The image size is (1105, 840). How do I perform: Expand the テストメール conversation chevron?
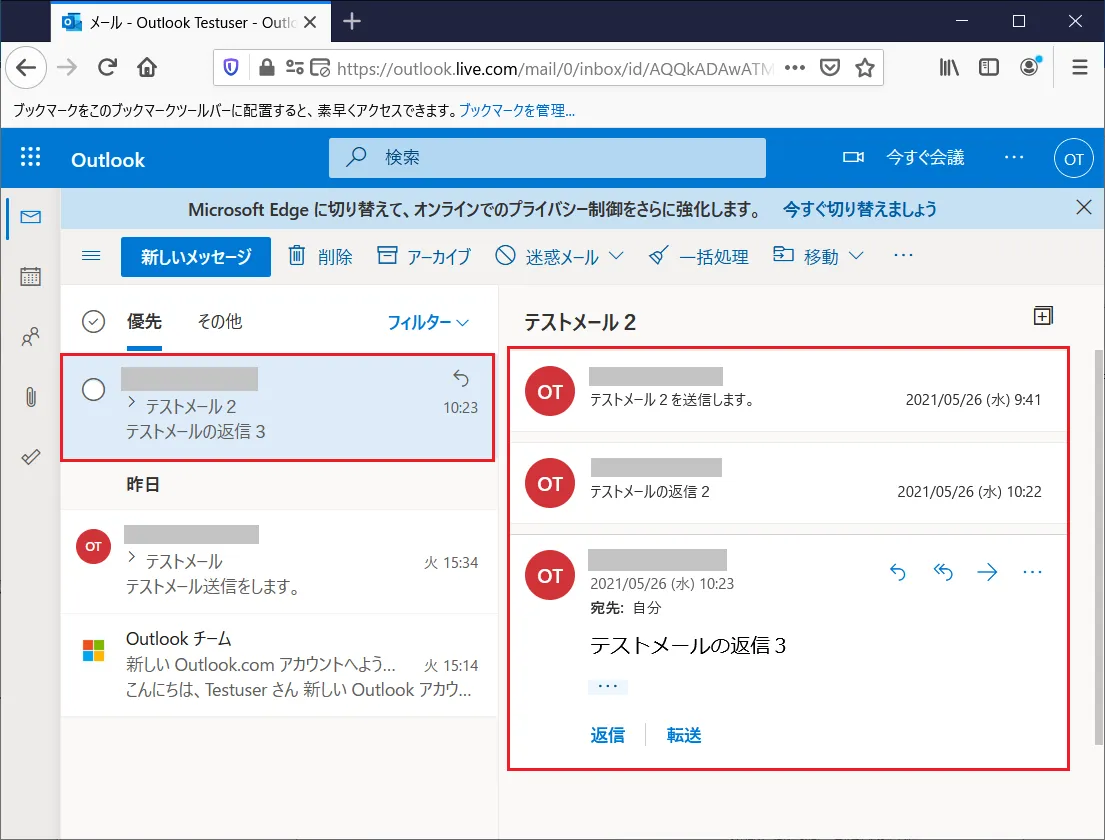click(132, 557)
